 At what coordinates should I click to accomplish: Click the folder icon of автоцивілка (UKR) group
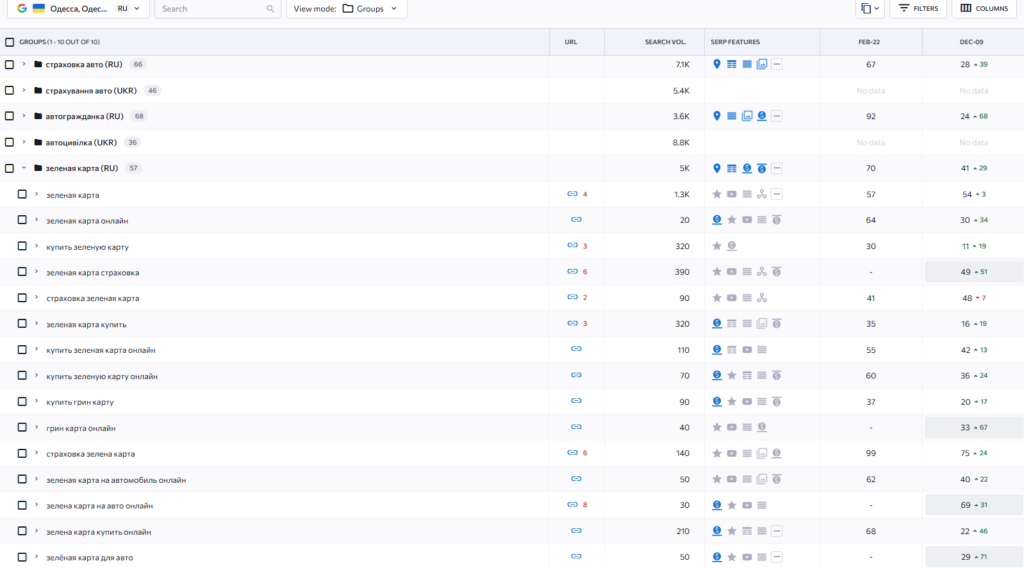38,142
